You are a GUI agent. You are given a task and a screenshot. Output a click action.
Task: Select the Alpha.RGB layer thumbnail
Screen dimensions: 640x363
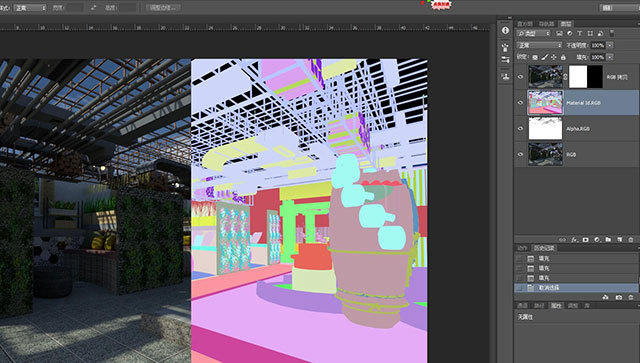pos(546,129)
